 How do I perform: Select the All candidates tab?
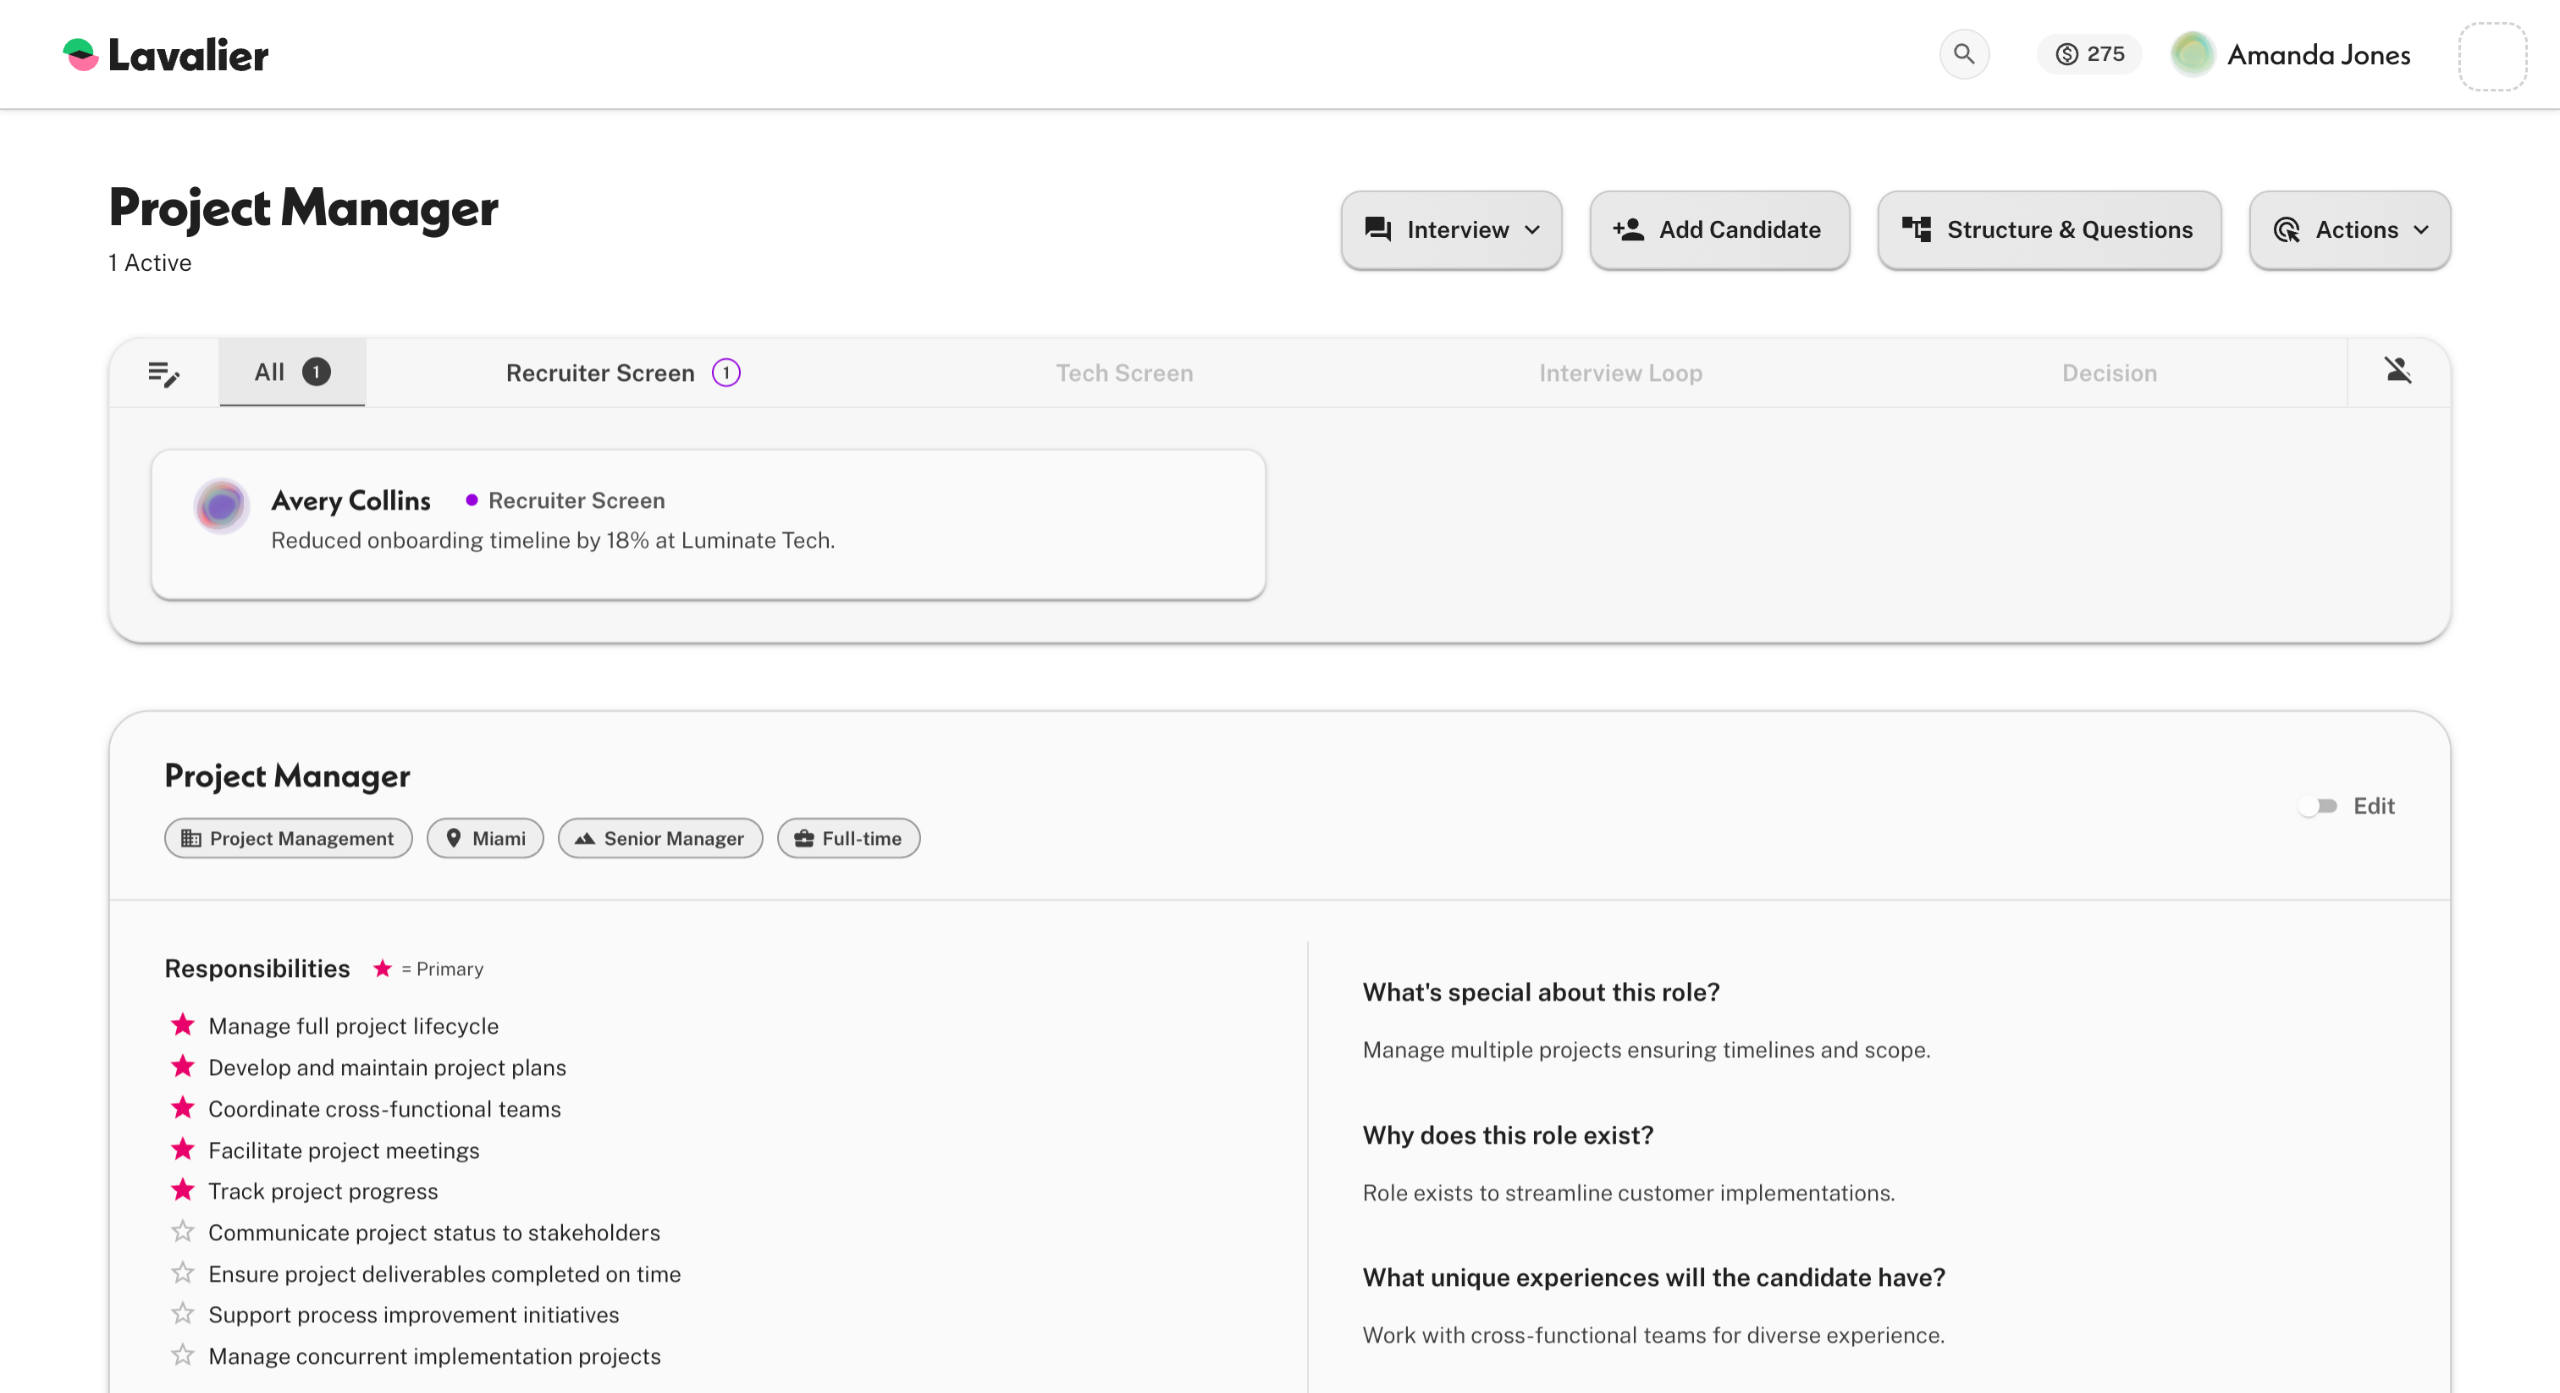(x=291, y=372)
